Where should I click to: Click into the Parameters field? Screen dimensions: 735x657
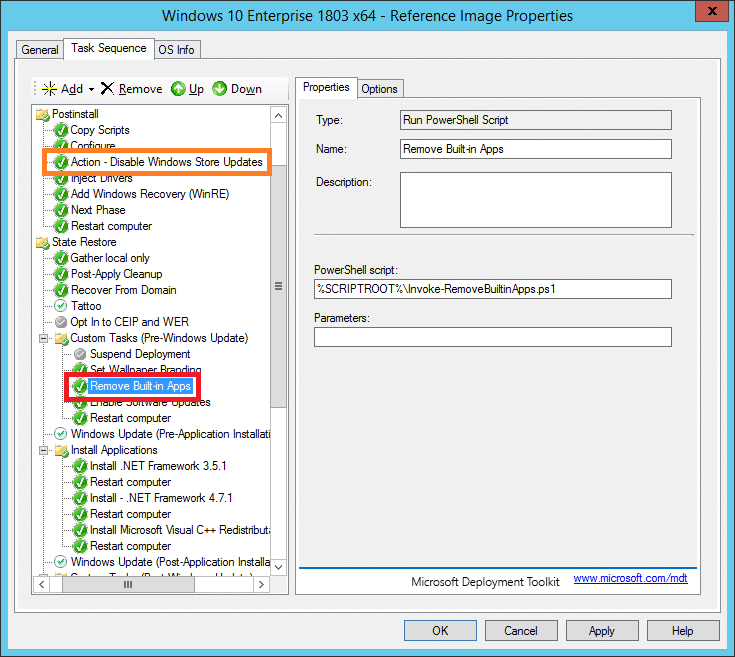click(493, 337)
